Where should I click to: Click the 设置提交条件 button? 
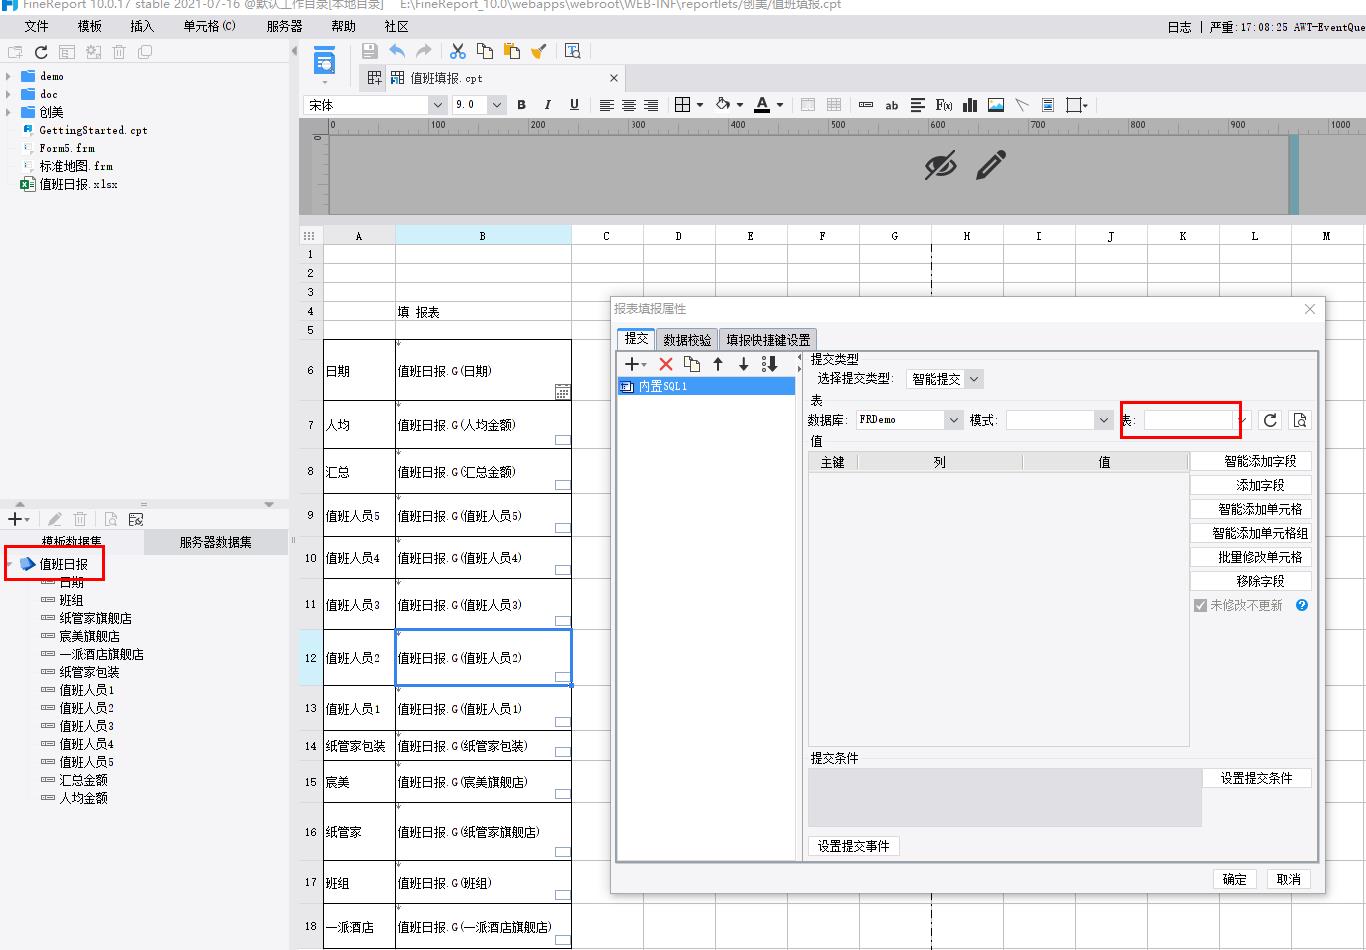[1256, 778]
